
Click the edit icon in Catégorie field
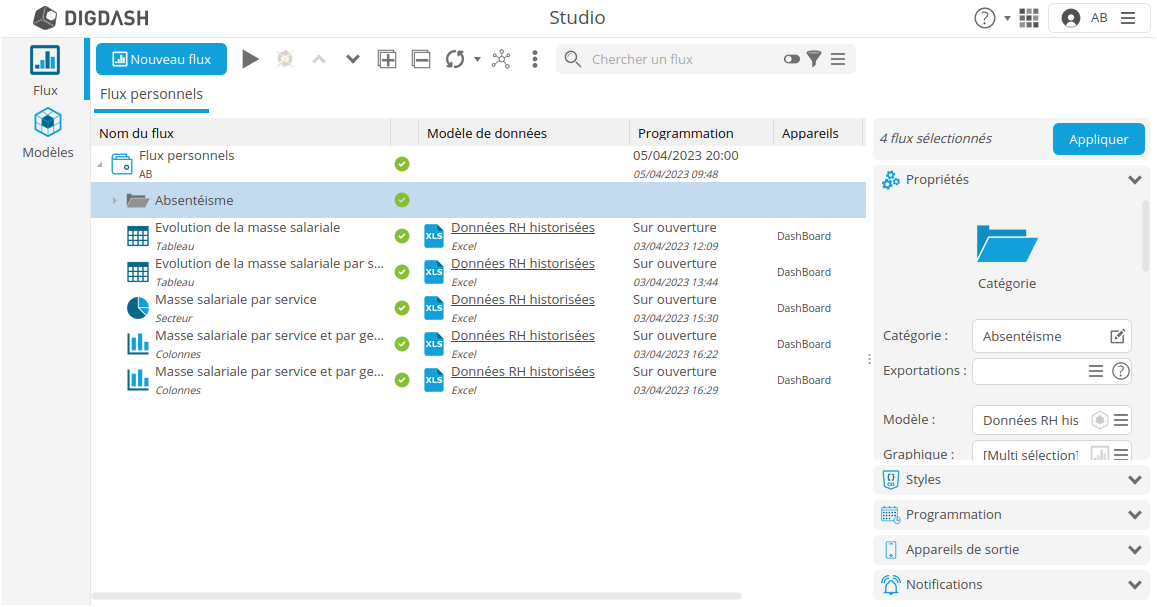point(1118,336)
